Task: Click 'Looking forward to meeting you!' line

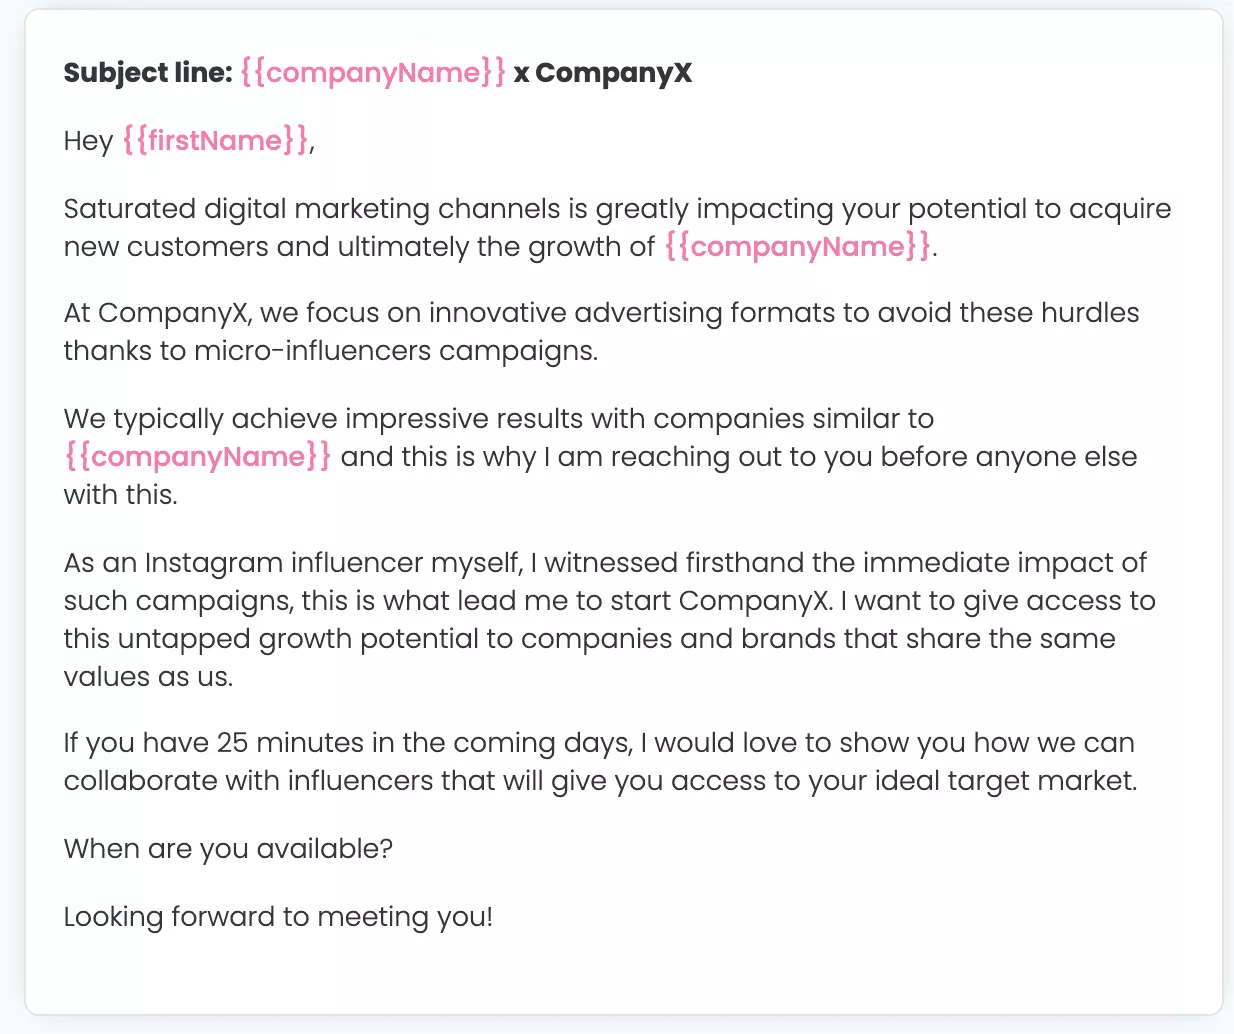Action: [278, 917]
